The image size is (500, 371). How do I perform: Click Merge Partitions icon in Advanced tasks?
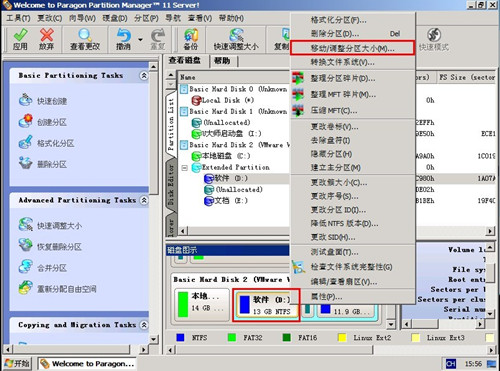26,267
